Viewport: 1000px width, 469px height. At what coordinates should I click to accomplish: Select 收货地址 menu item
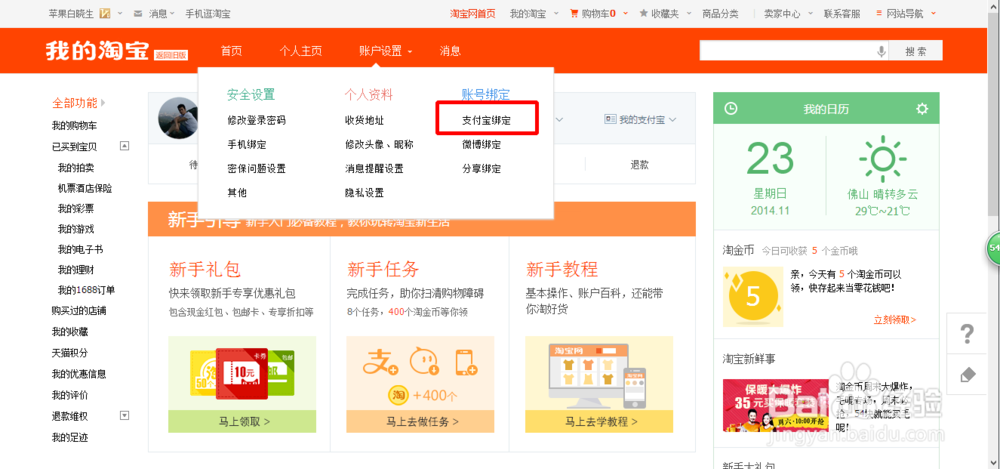click(x=364, y=120)
